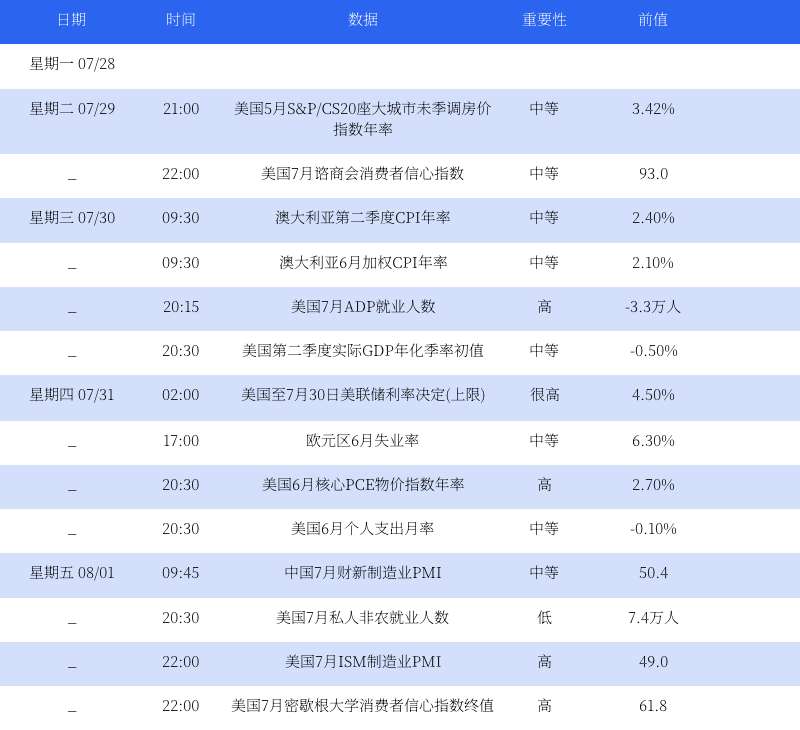The height and width of the screenshot is (730, 800).
Task: Select the 星期一 07/28 date cell
Action: coord(72,64)
